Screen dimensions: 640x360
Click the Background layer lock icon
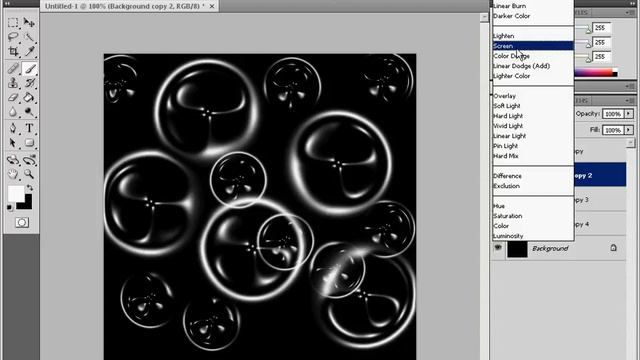[613, 248]
